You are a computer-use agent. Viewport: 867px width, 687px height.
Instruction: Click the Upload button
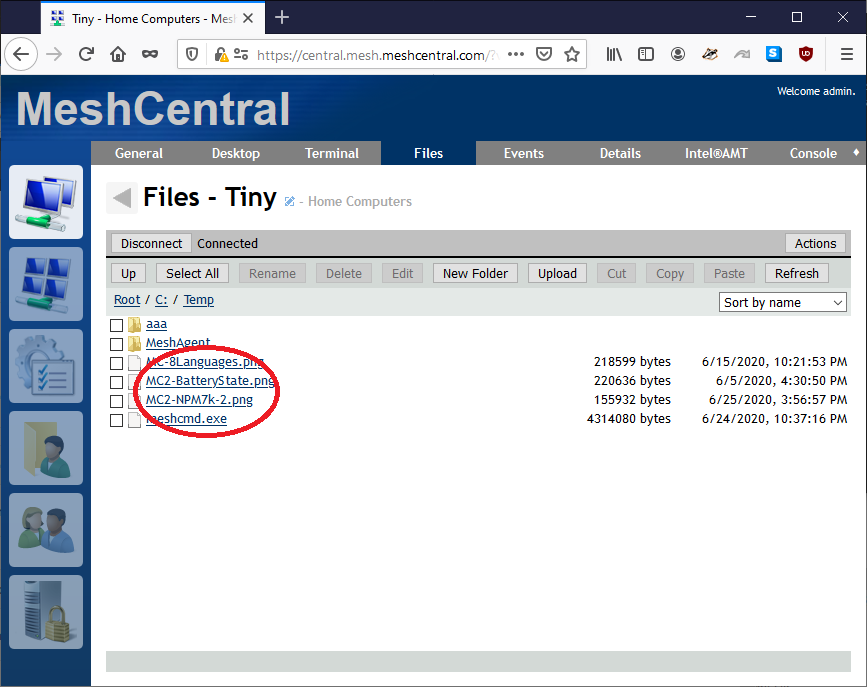[x=557, y=272]
